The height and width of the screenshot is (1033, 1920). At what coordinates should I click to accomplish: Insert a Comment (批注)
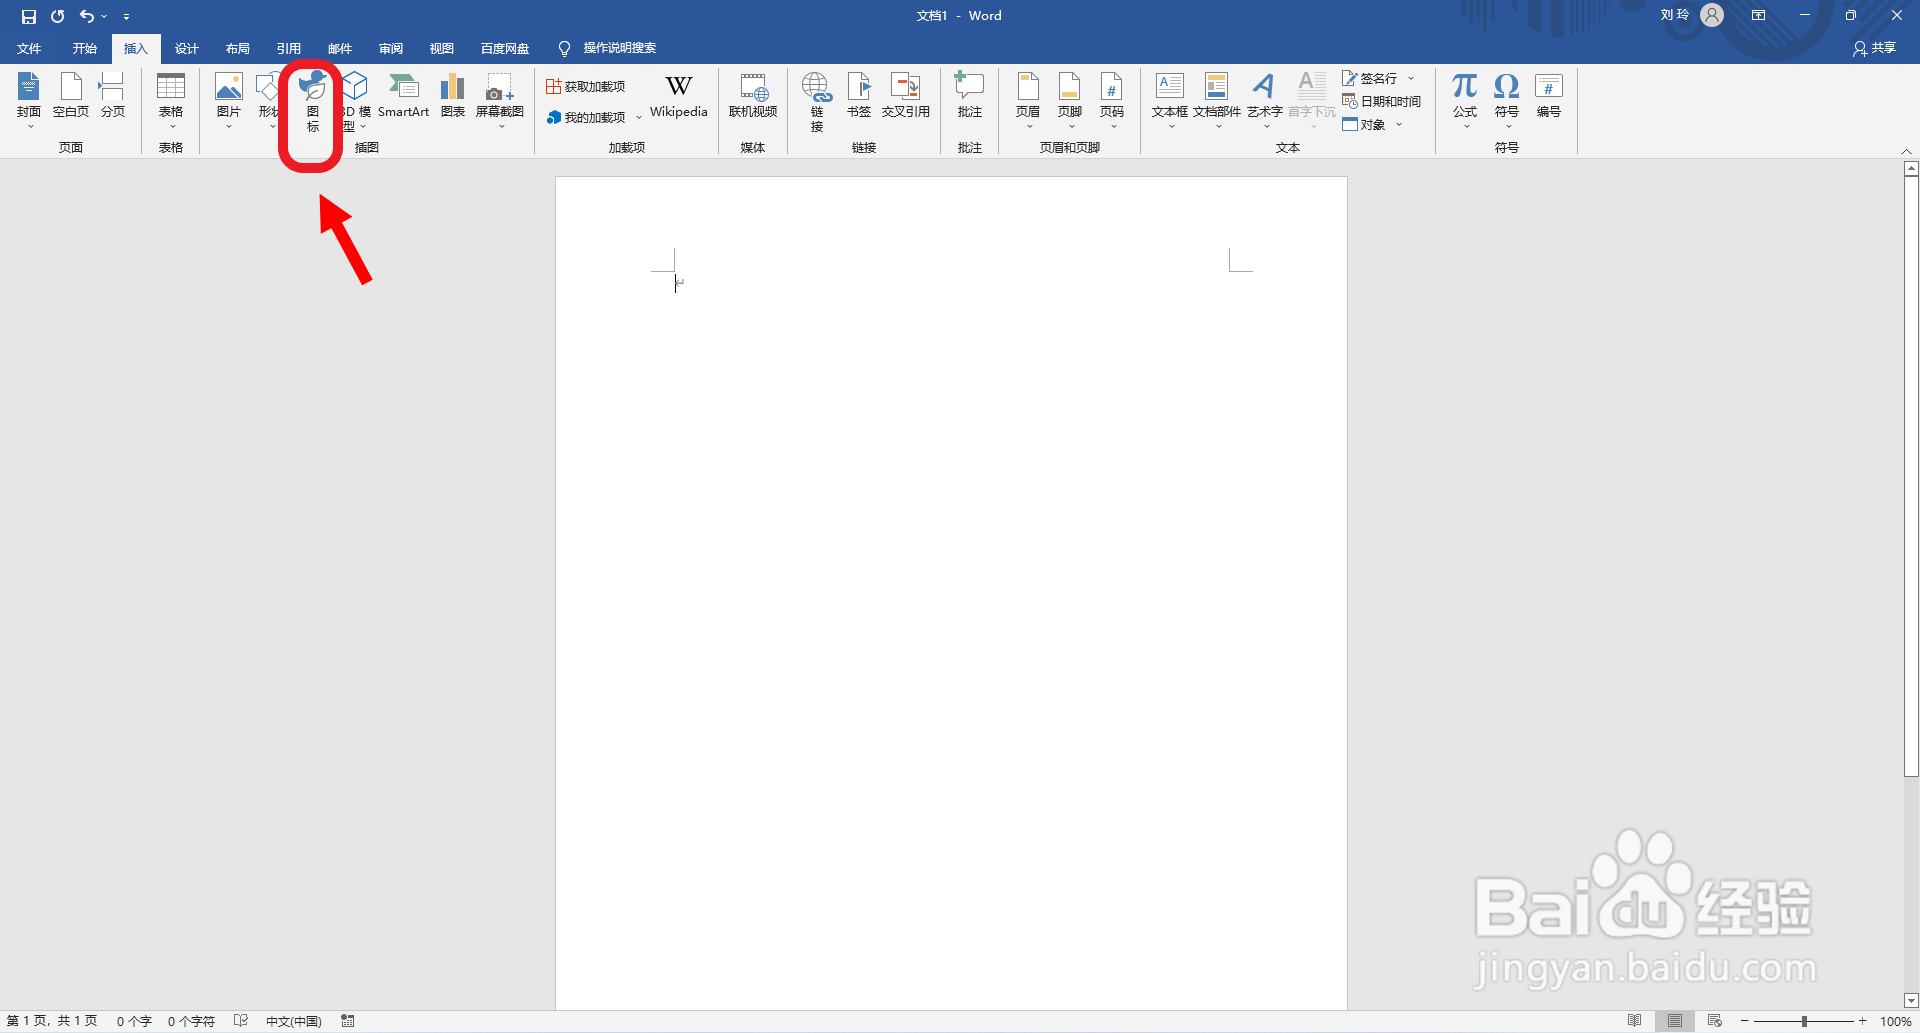coord(970,96)
